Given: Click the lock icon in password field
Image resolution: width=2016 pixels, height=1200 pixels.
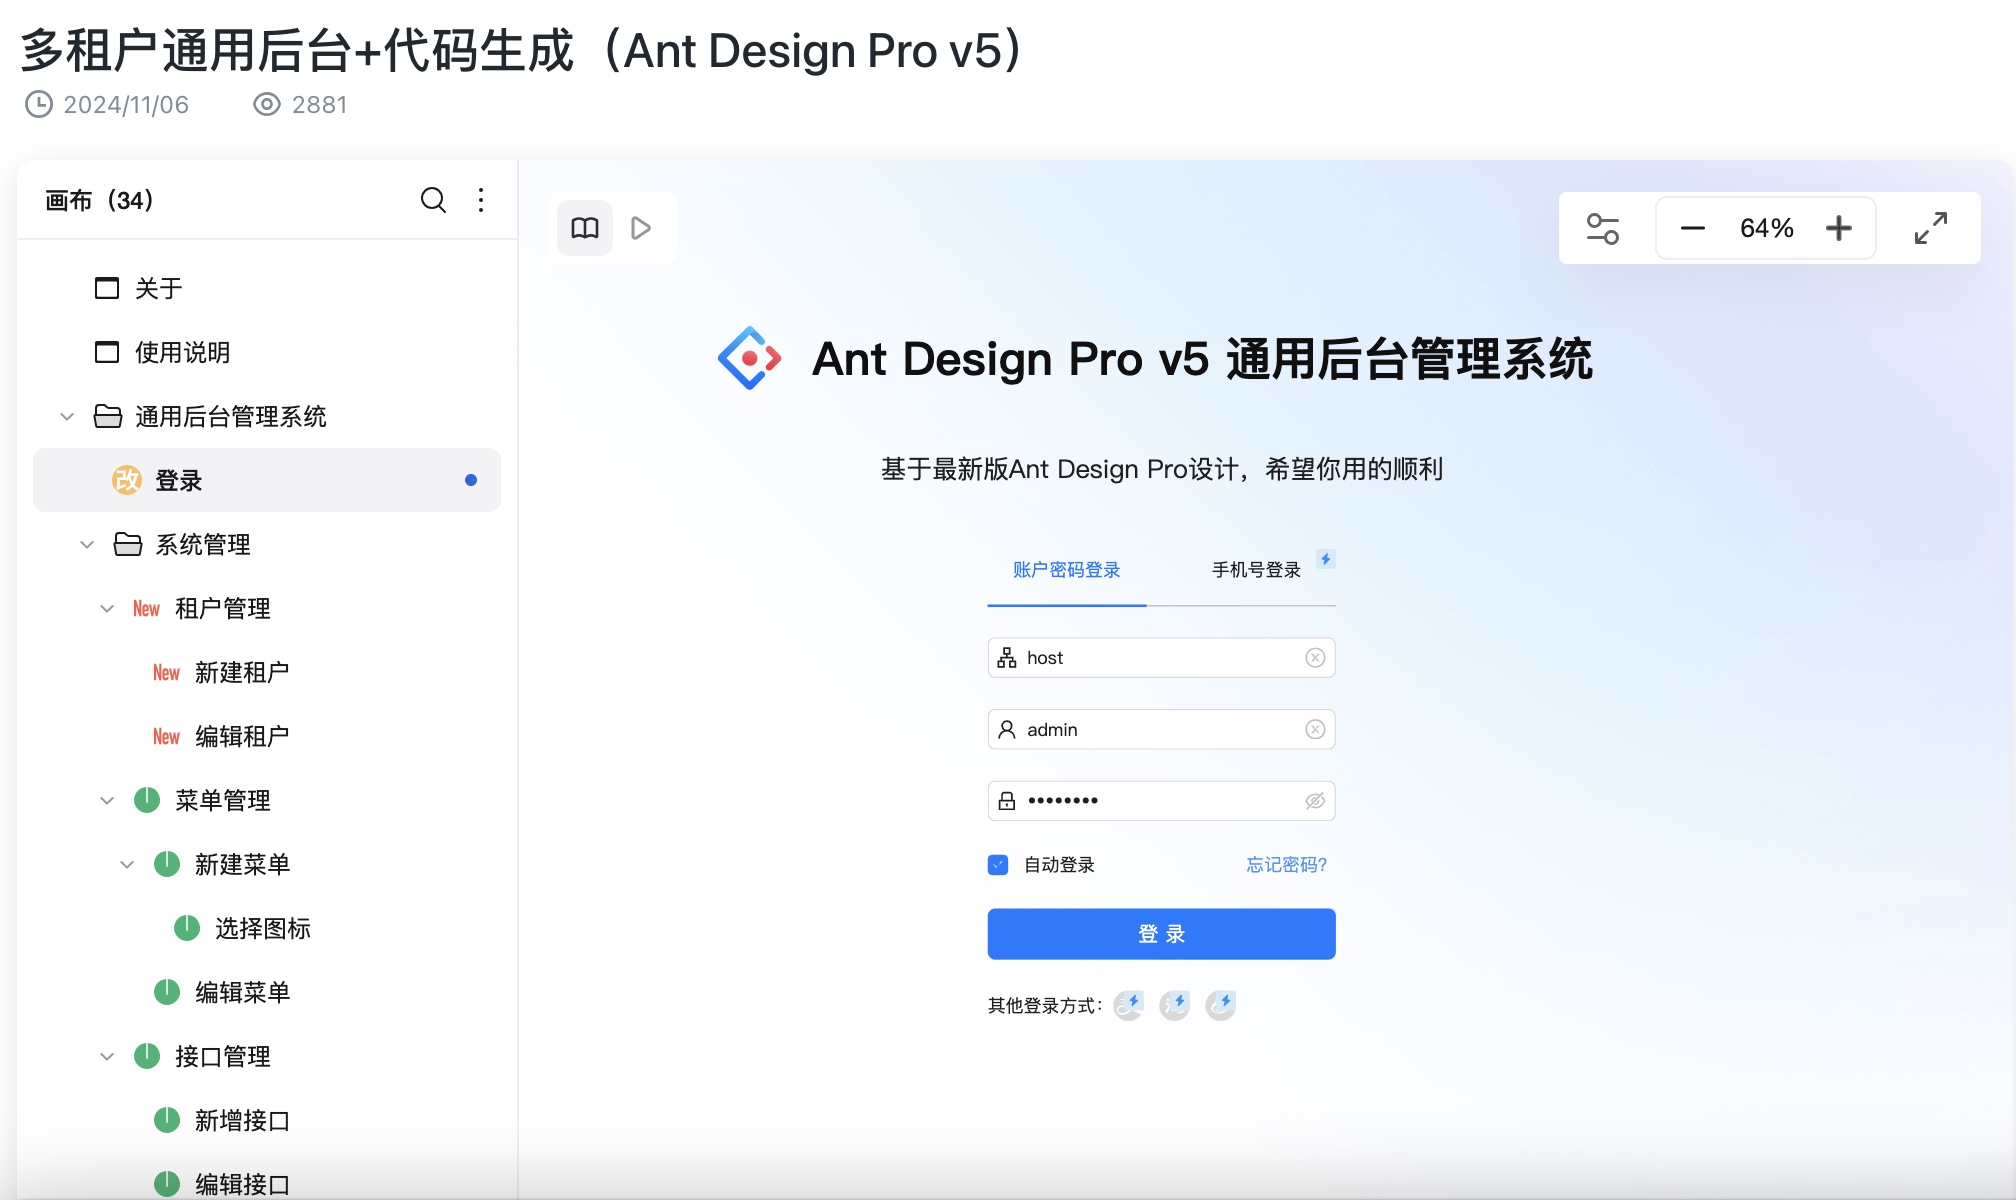Looking at the screenshot, I should click(x=1007, y=801).
